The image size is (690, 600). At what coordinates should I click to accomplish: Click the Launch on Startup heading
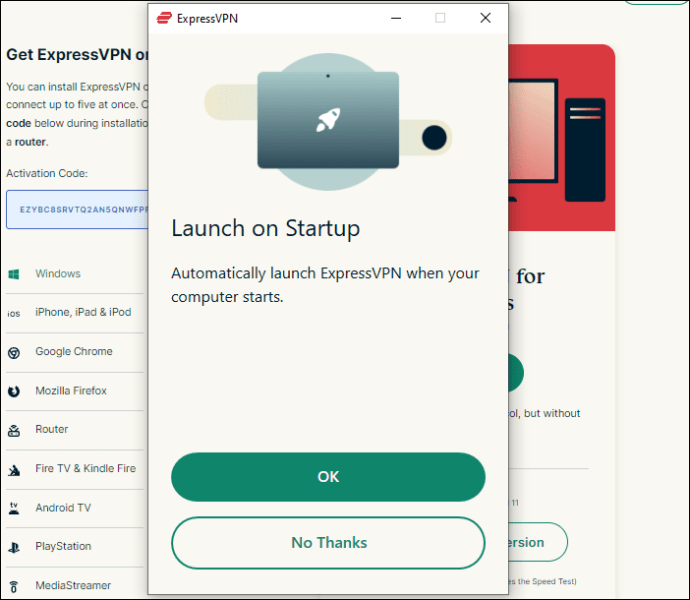(x=265, y=228)
